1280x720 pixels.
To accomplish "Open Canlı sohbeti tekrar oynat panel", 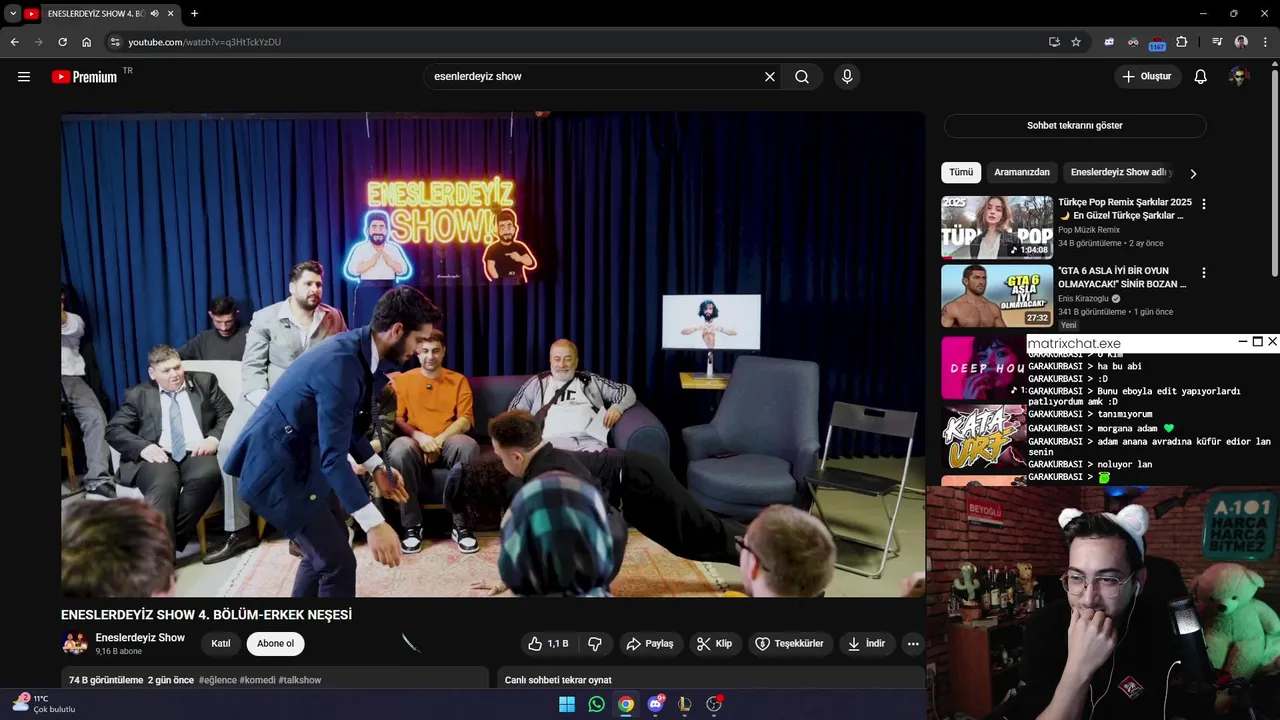I will pyautogui.click(x=711, y=680).
